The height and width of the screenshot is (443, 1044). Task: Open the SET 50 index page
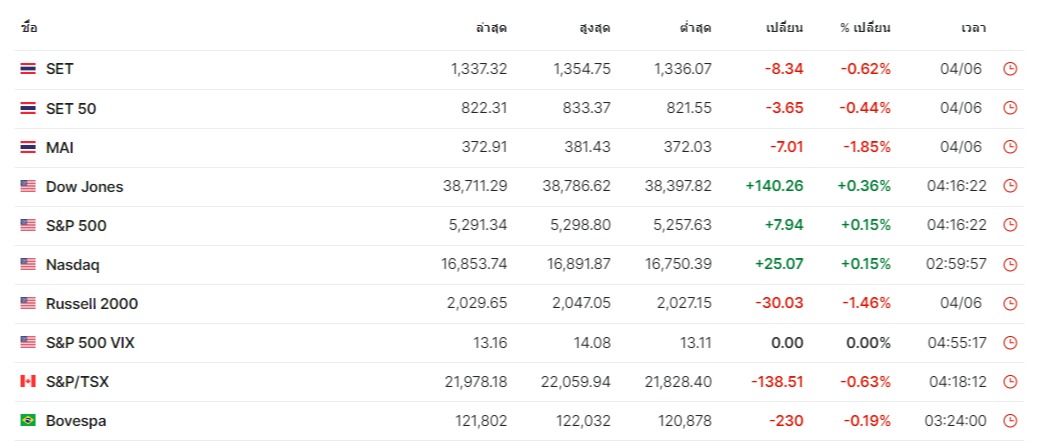tap(71, 108)
